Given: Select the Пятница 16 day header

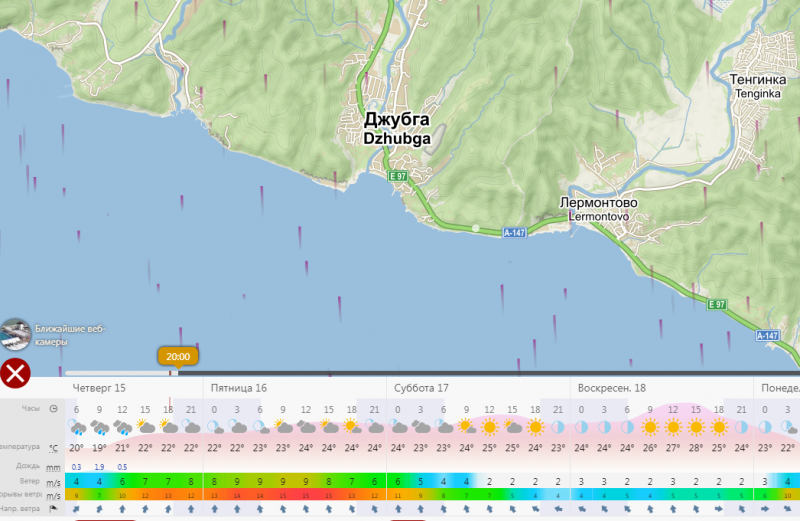Looking at the screenshot, I should [x=238, y=387].
